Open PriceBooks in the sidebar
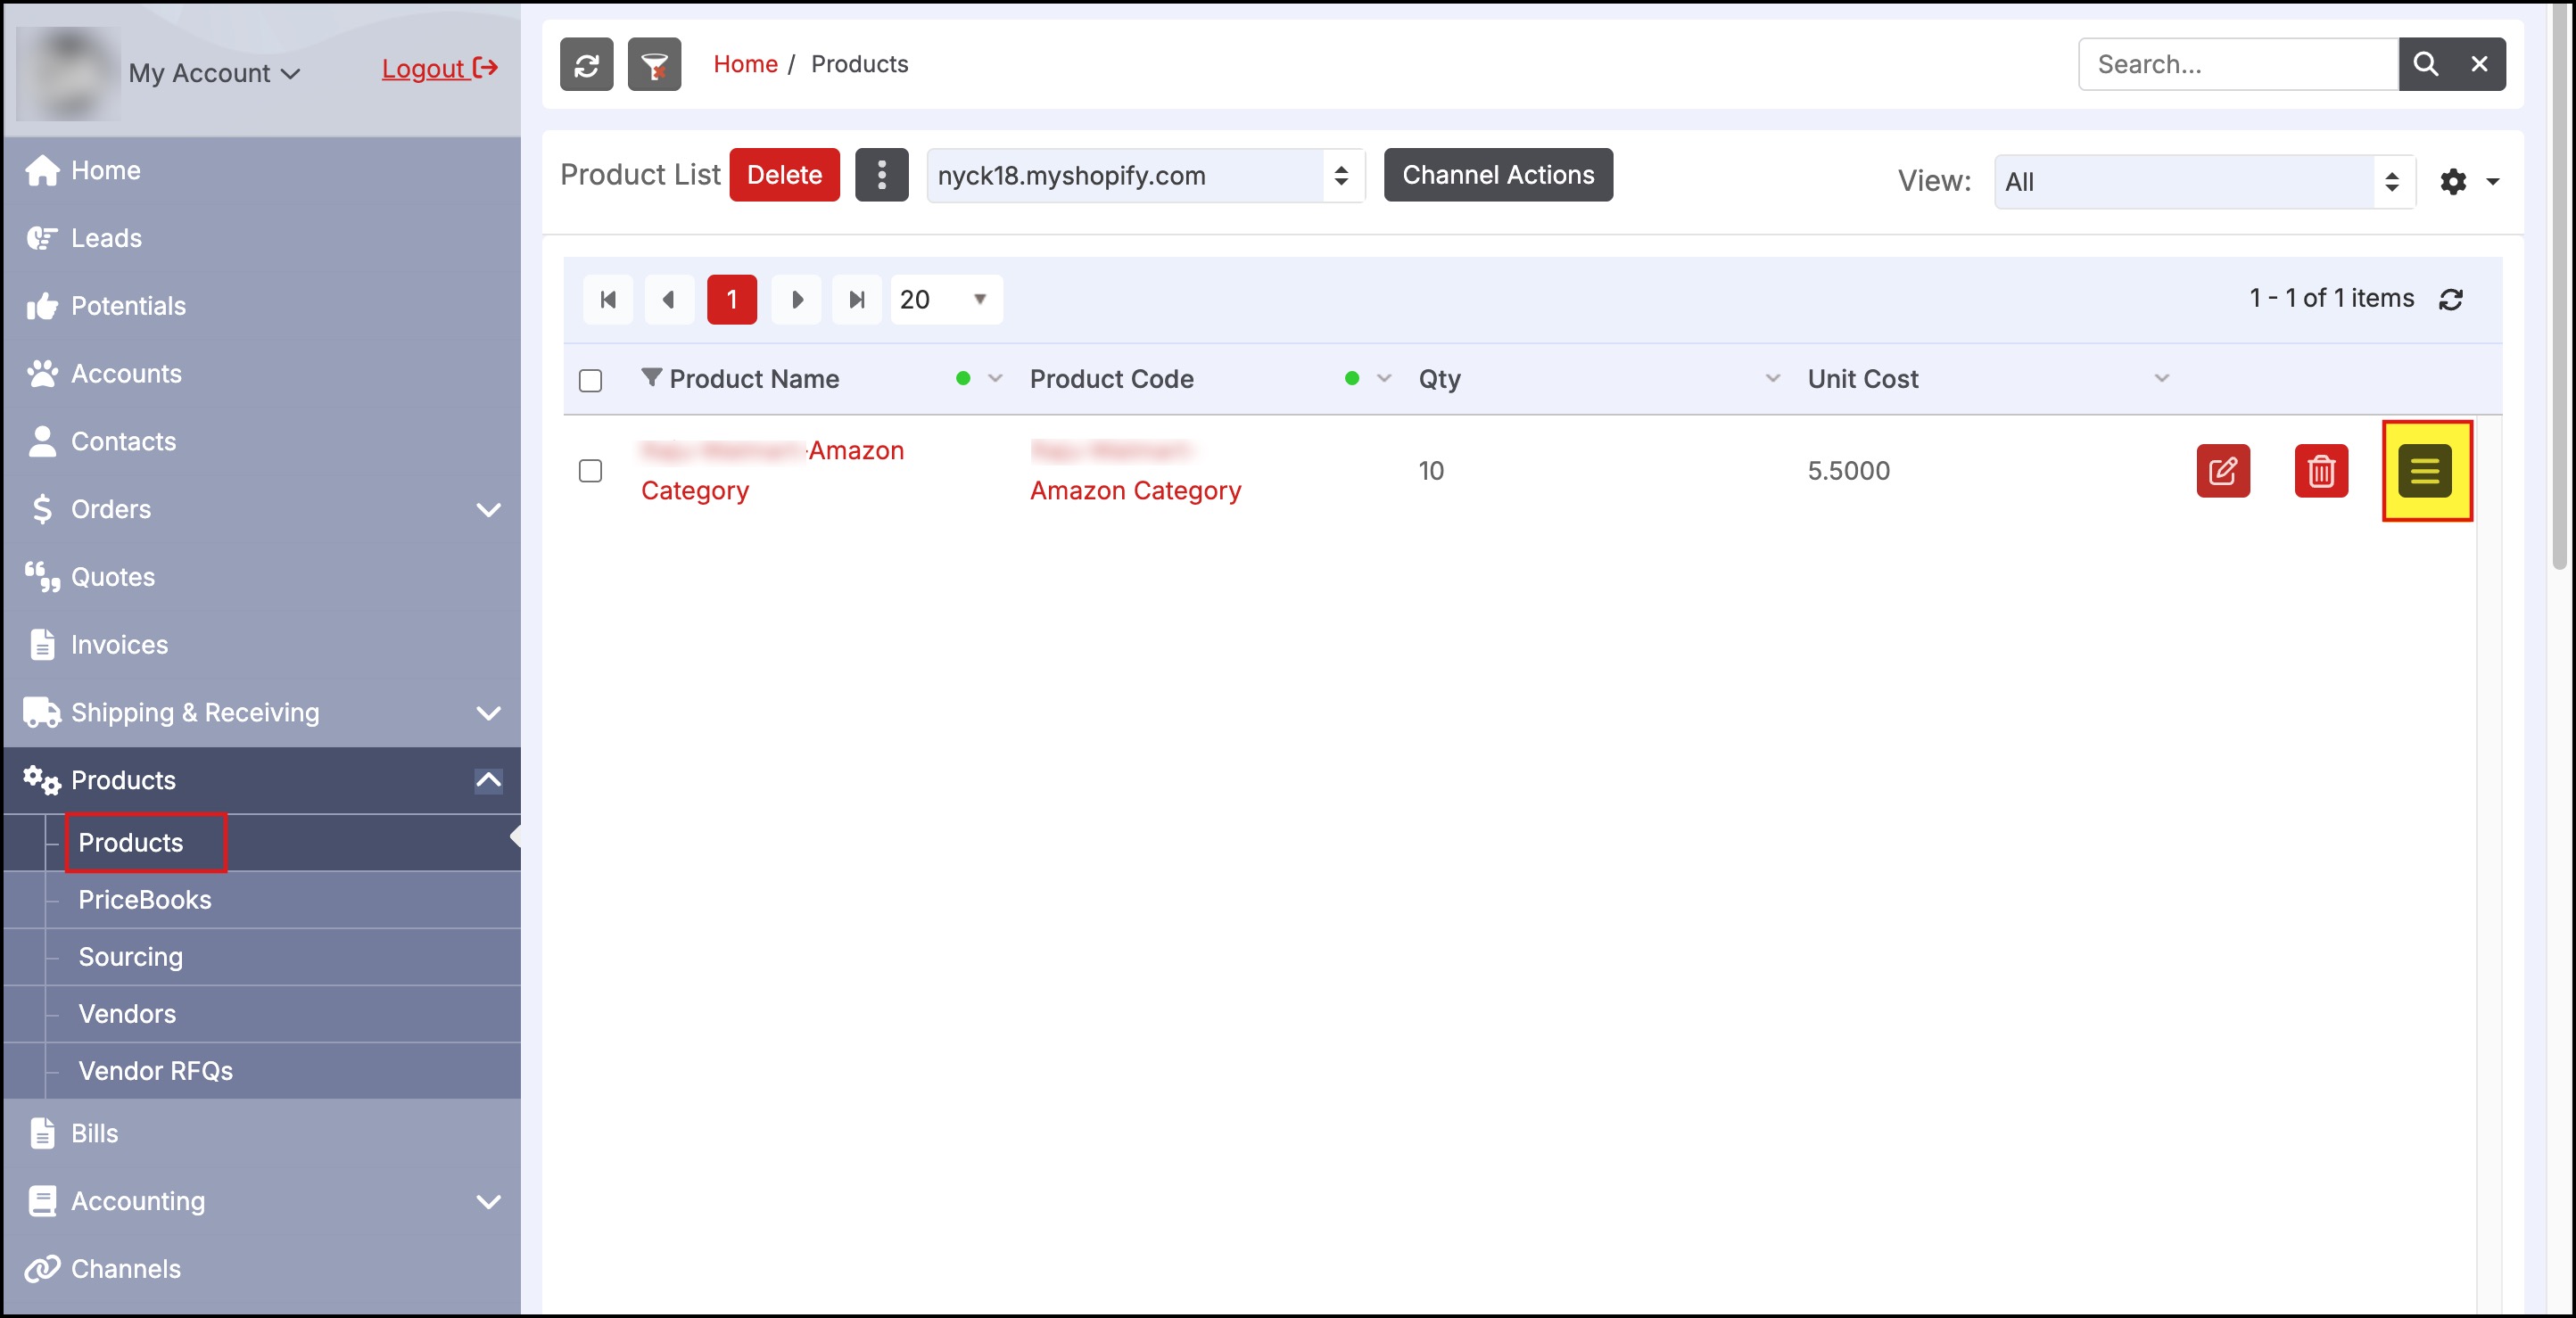This screenshot has width=2576, height=1318. 145,900
